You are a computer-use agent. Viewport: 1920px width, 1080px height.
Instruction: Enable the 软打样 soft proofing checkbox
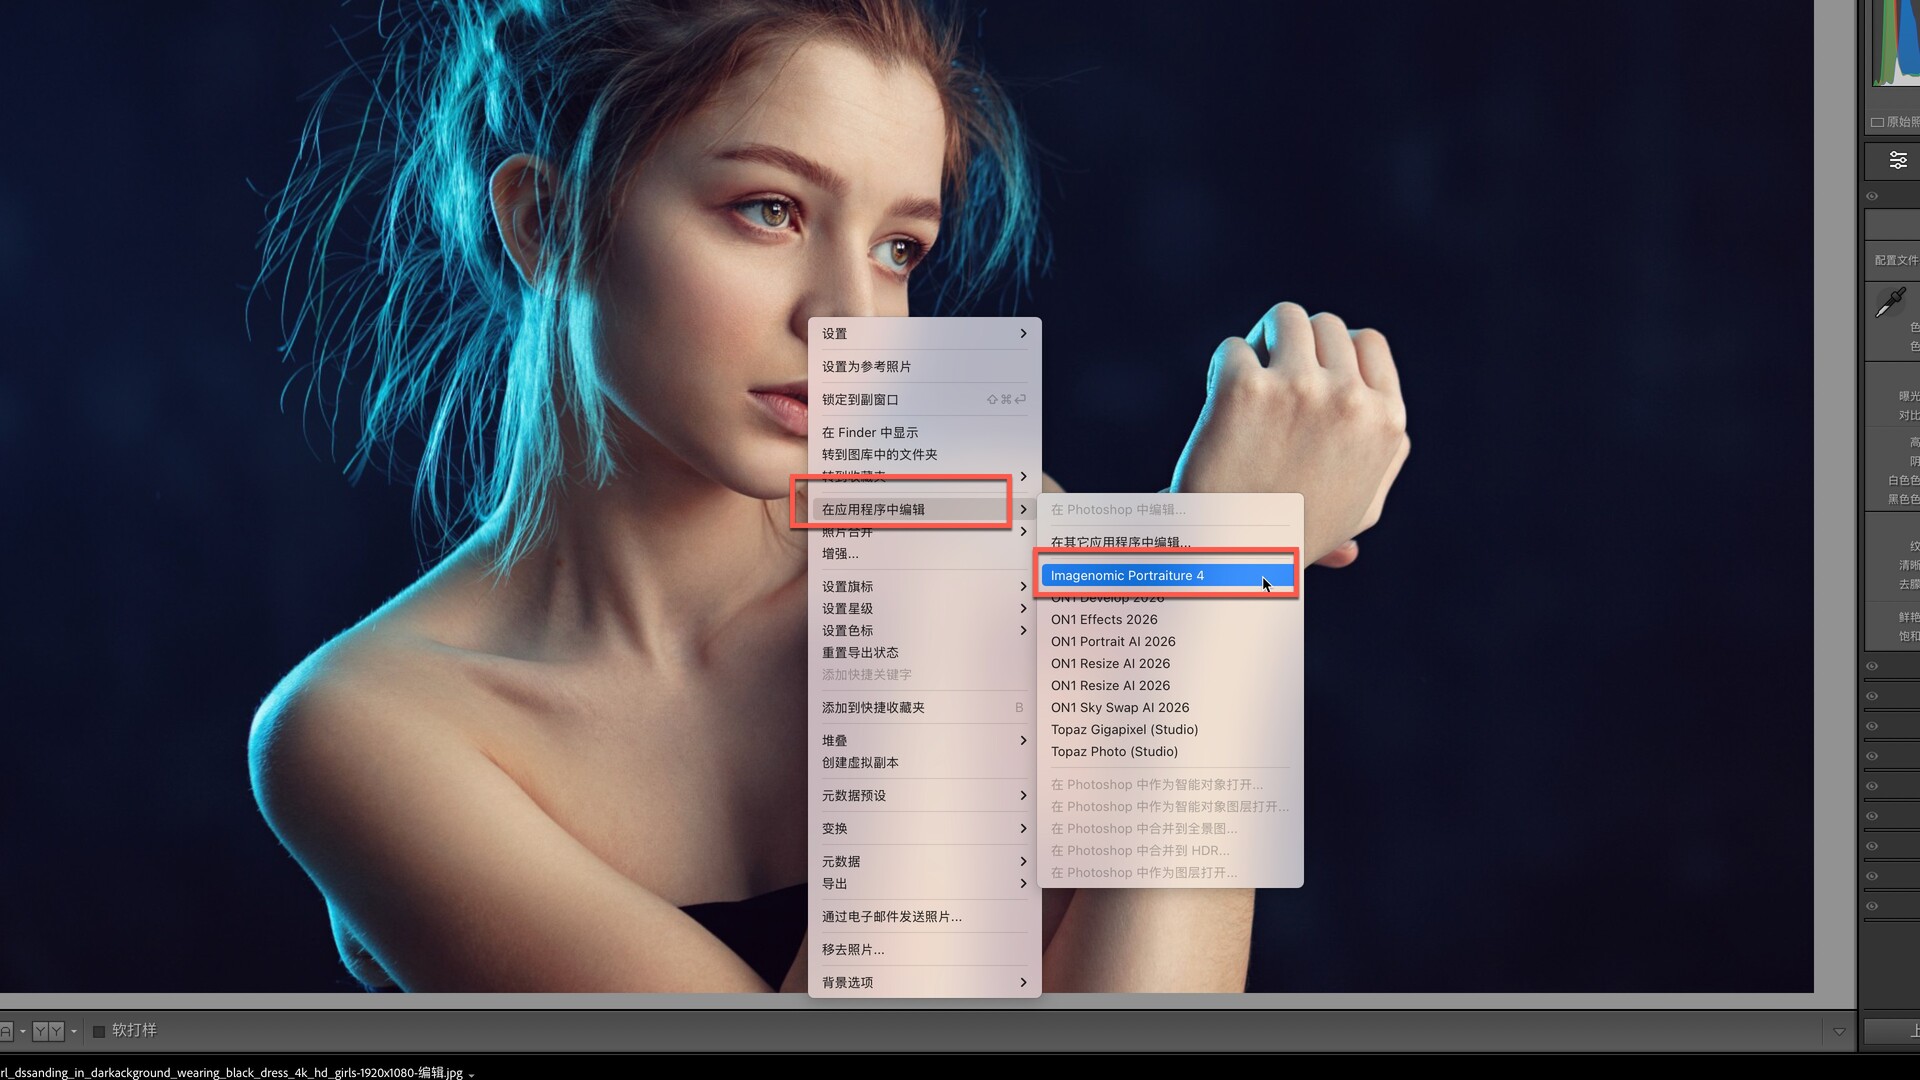click(99, 1031)
